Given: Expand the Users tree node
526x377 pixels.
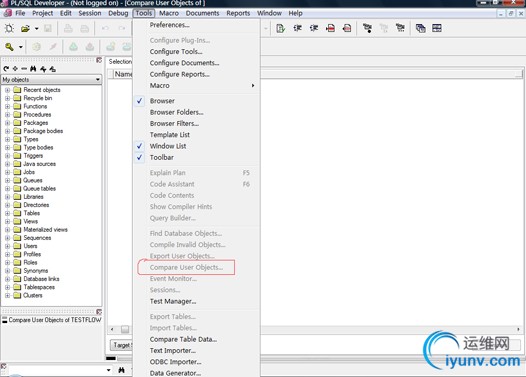Looking at the screenshot, I should click(7, 246).
